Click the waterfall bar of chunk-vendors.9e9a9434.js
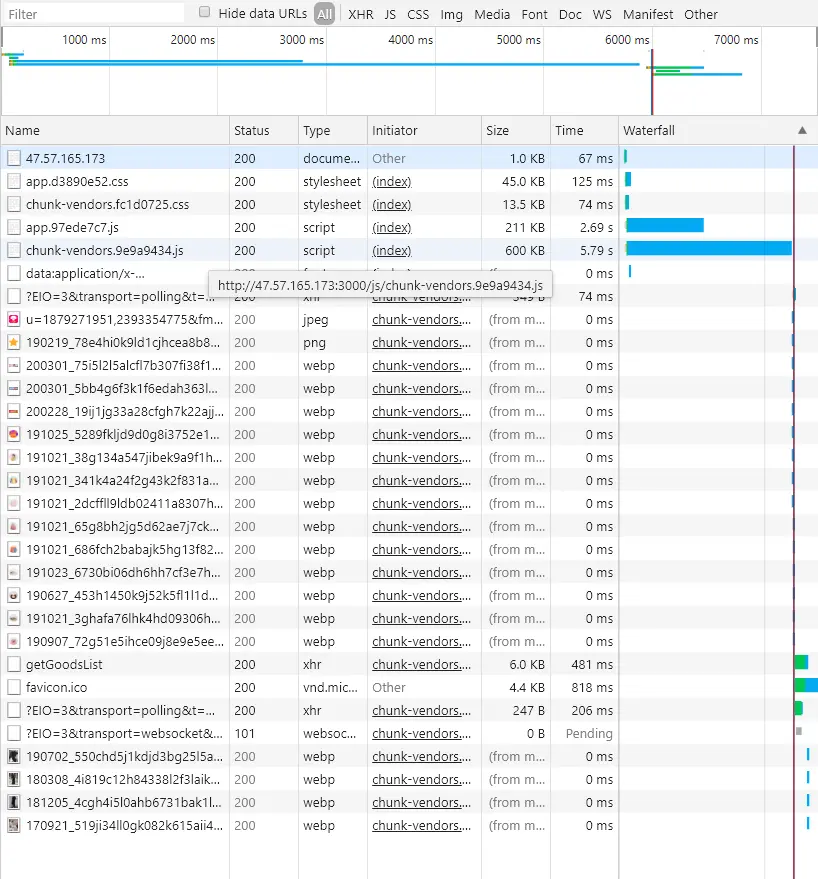The image size is (818, 879). tap(708, 249)
